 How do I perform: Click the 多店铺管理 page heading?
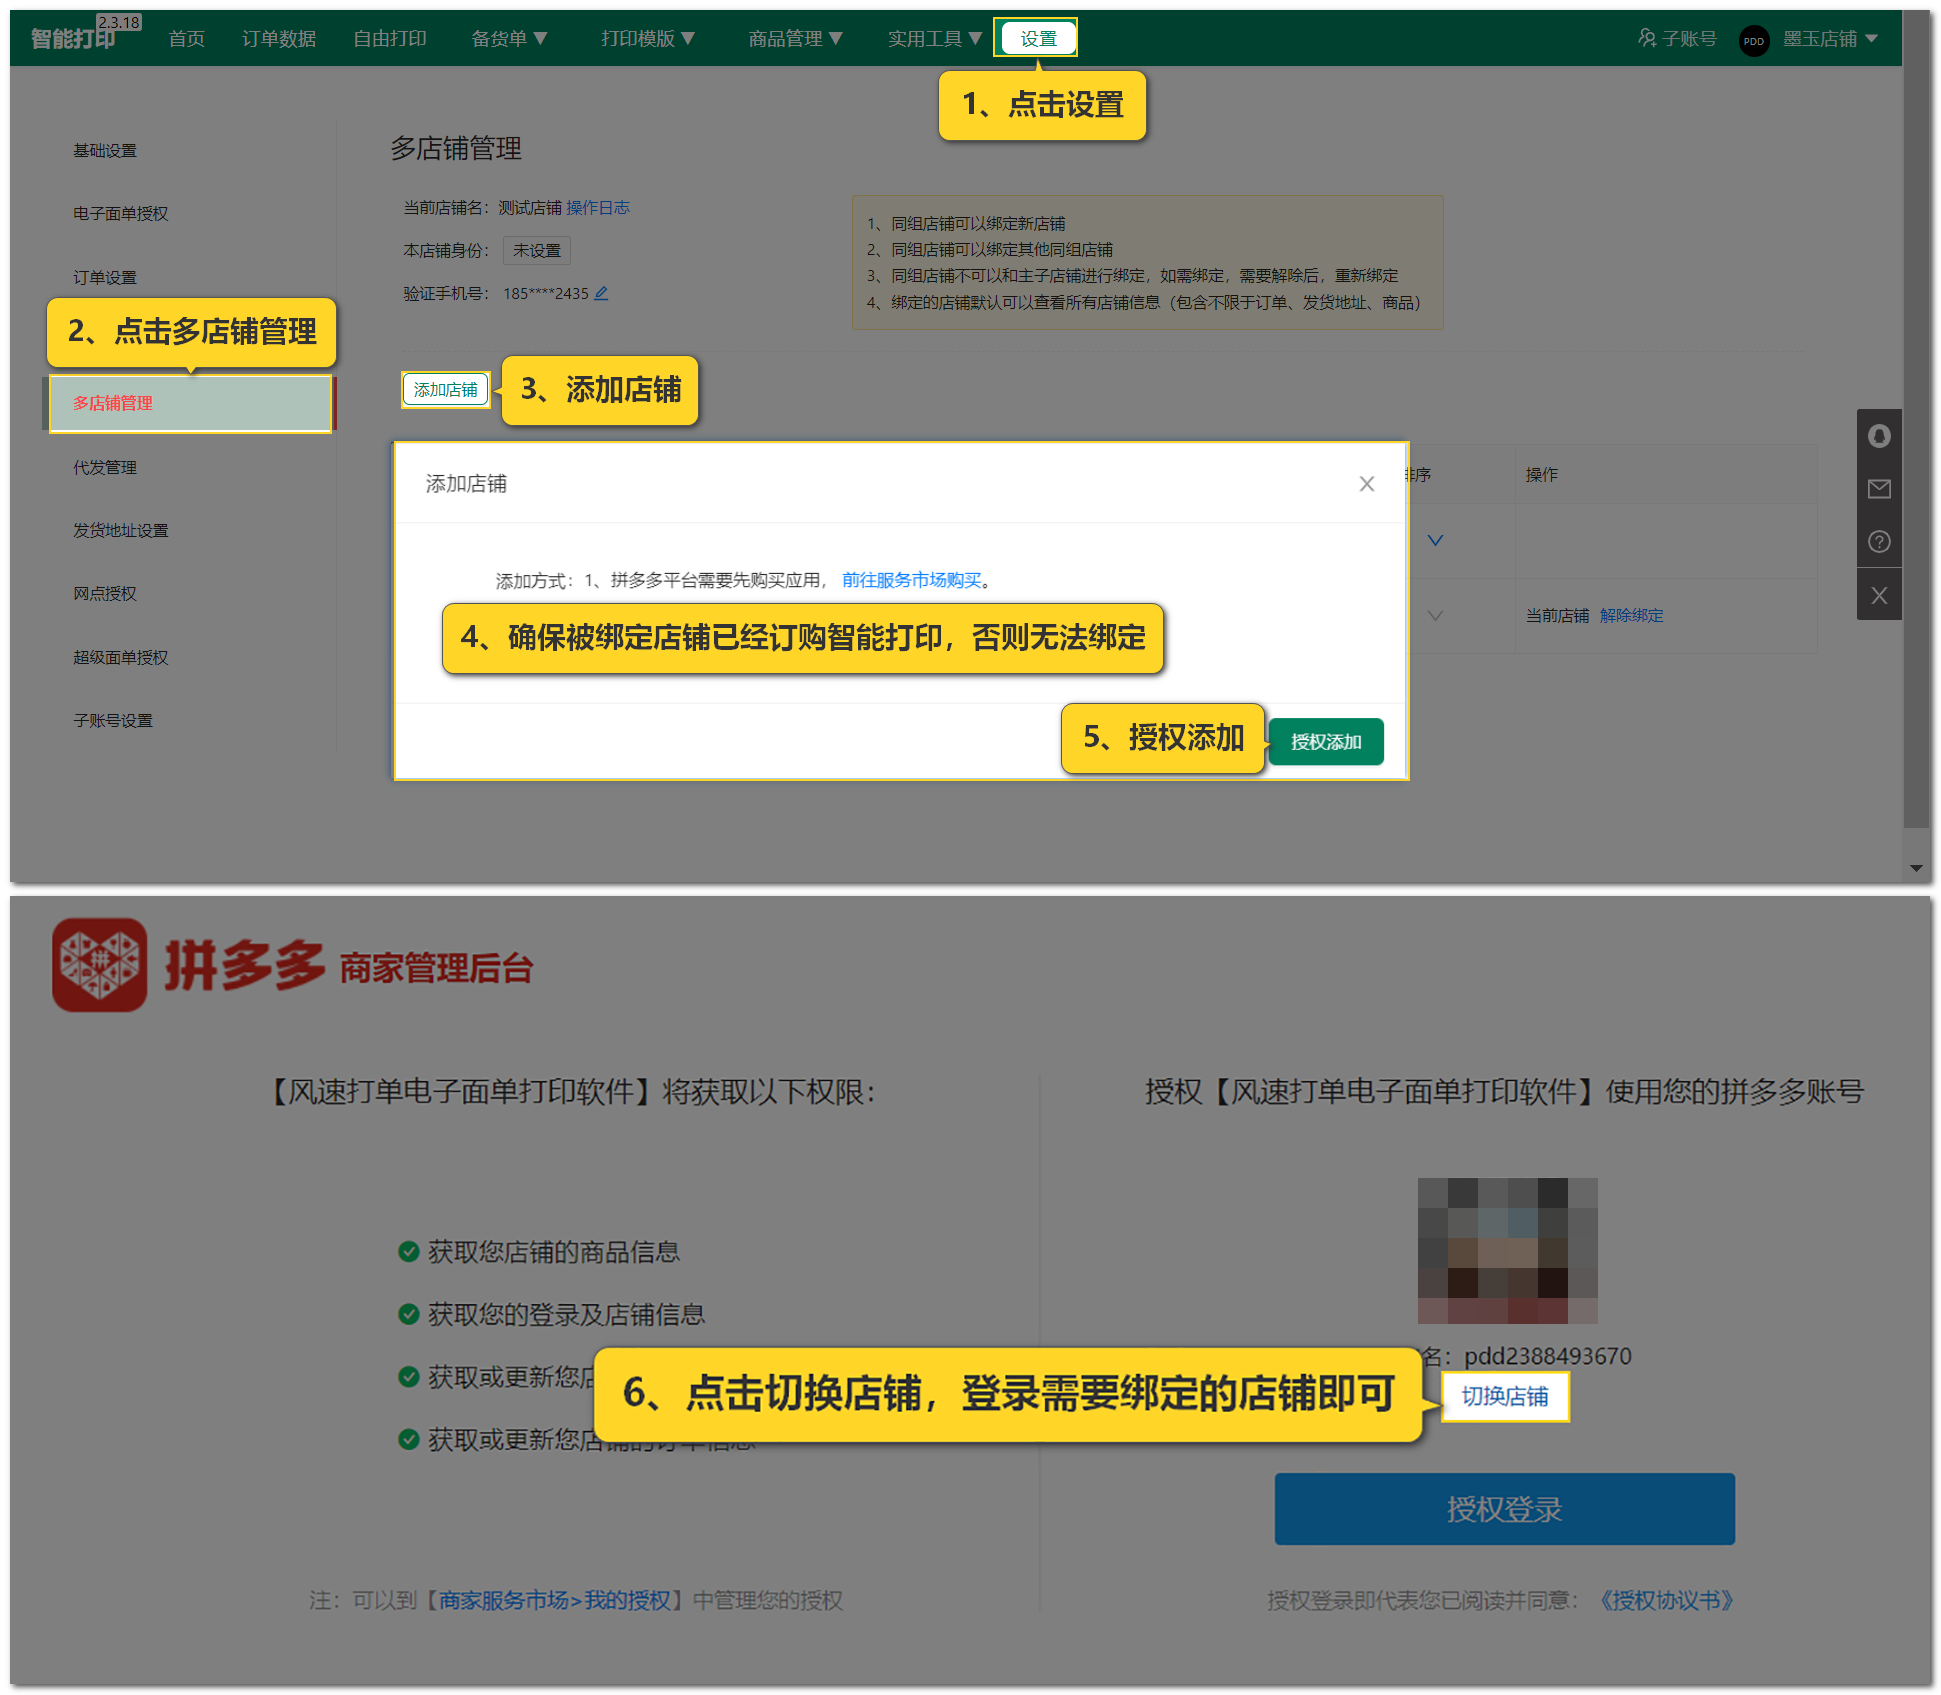[x=456, y=149]
